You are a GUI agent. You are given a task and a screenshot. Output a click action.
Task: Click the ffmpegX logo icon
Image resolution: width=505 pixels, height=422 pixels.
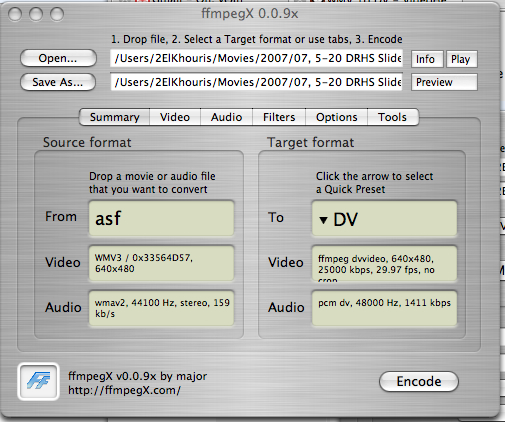pos(38,381)
